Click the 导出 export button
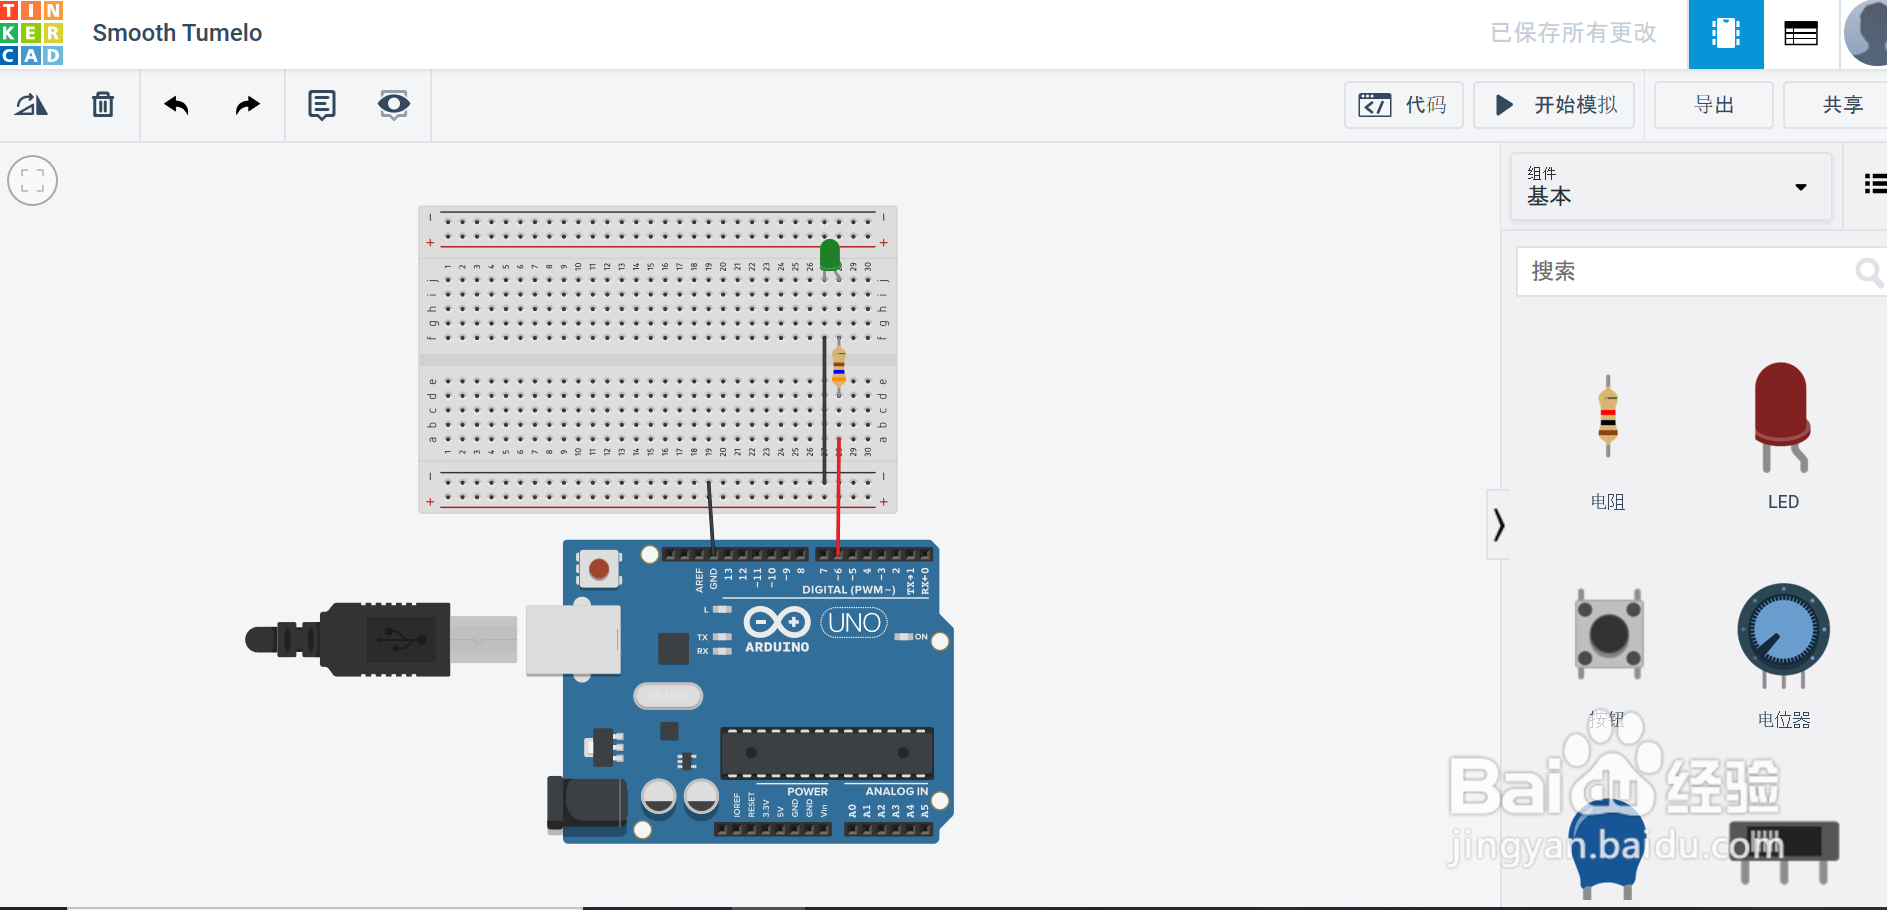 (x=1714, y=105)
